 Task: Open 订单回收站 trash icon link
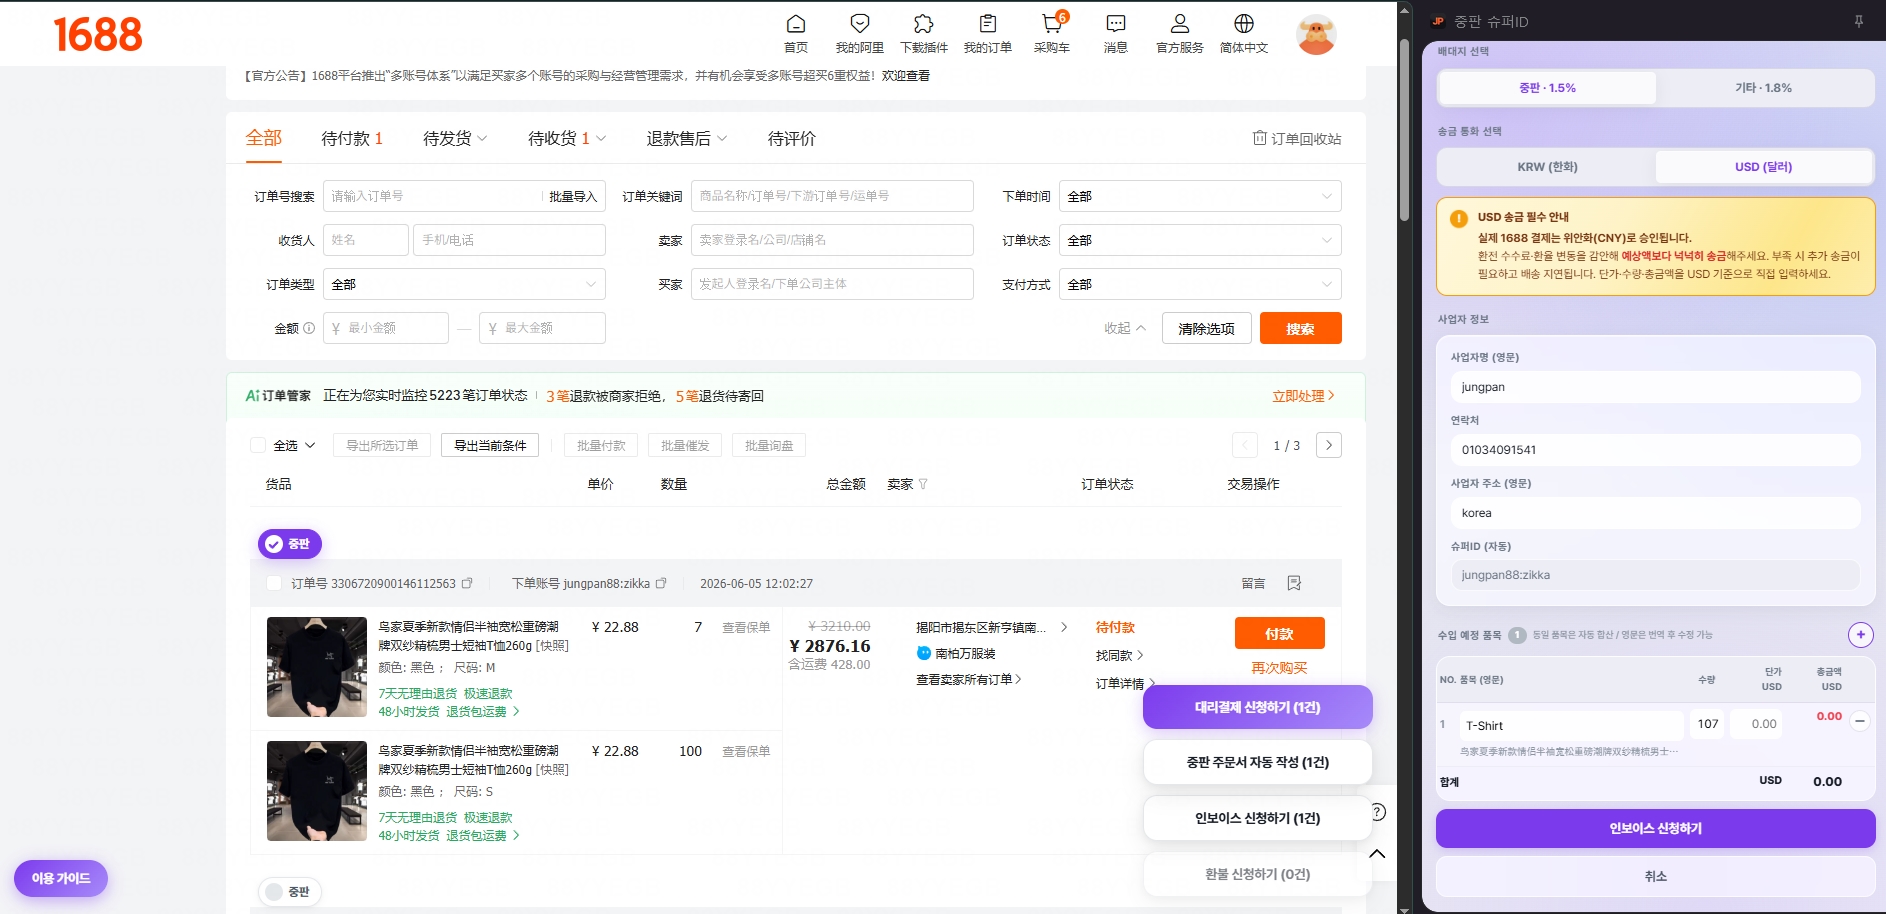[x=1297, y=138]
